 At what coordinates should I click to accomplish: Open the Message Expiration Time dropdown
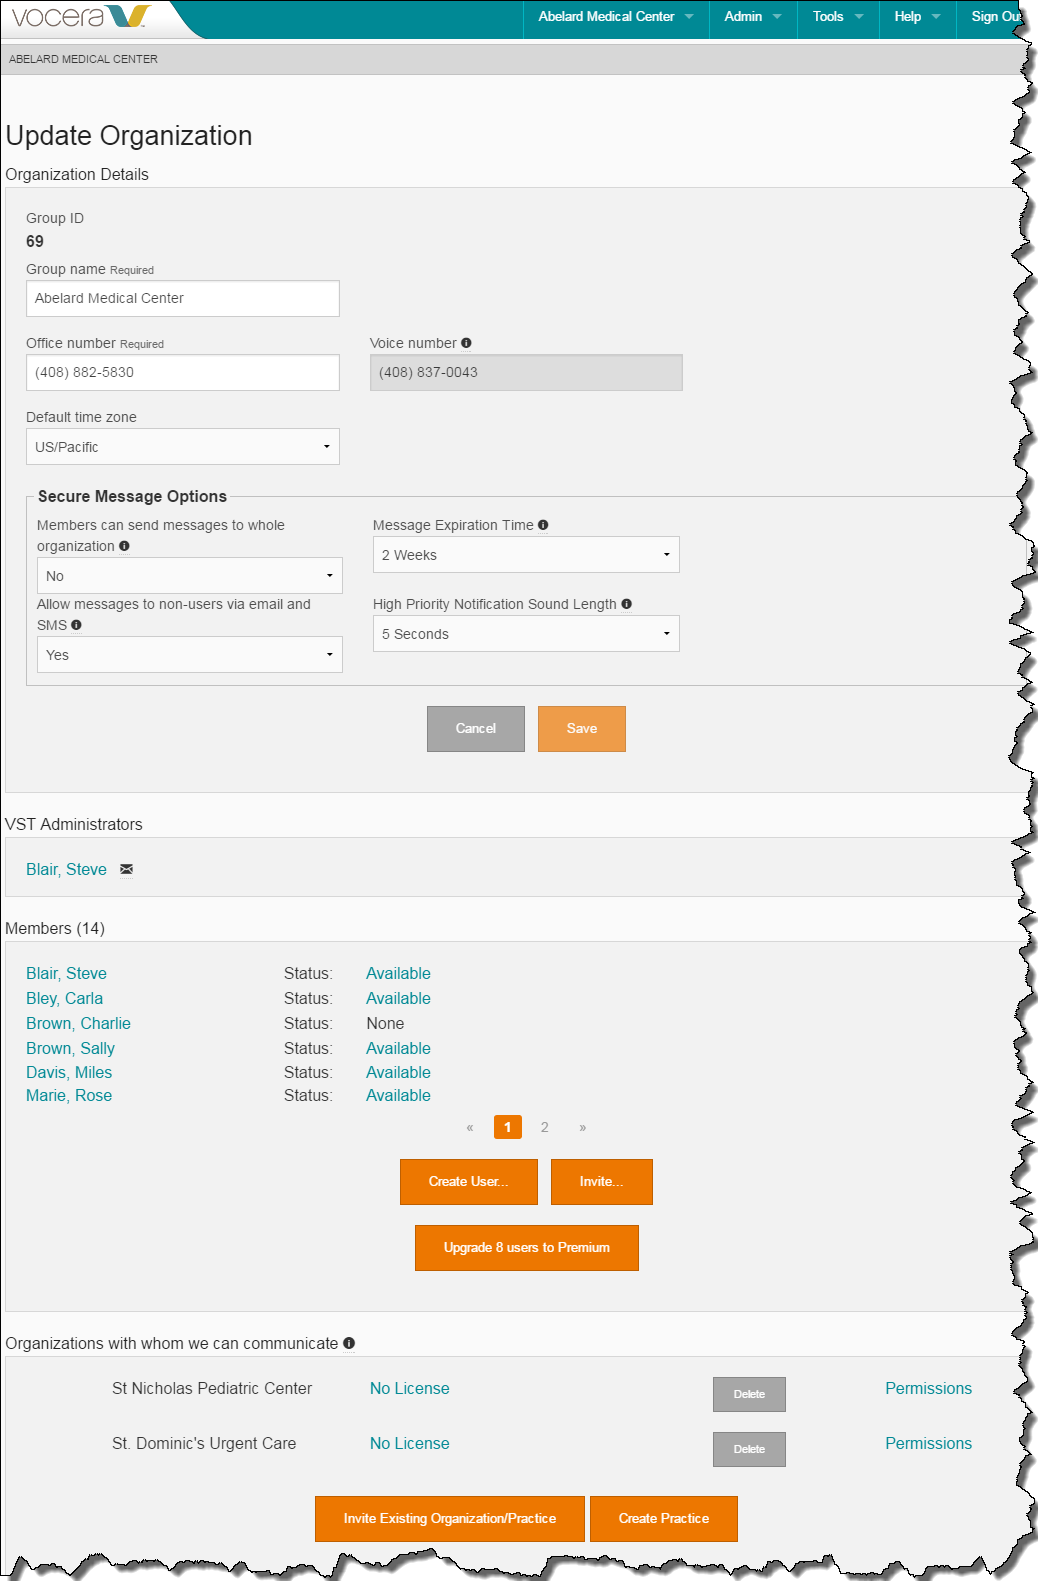[526, 555]
